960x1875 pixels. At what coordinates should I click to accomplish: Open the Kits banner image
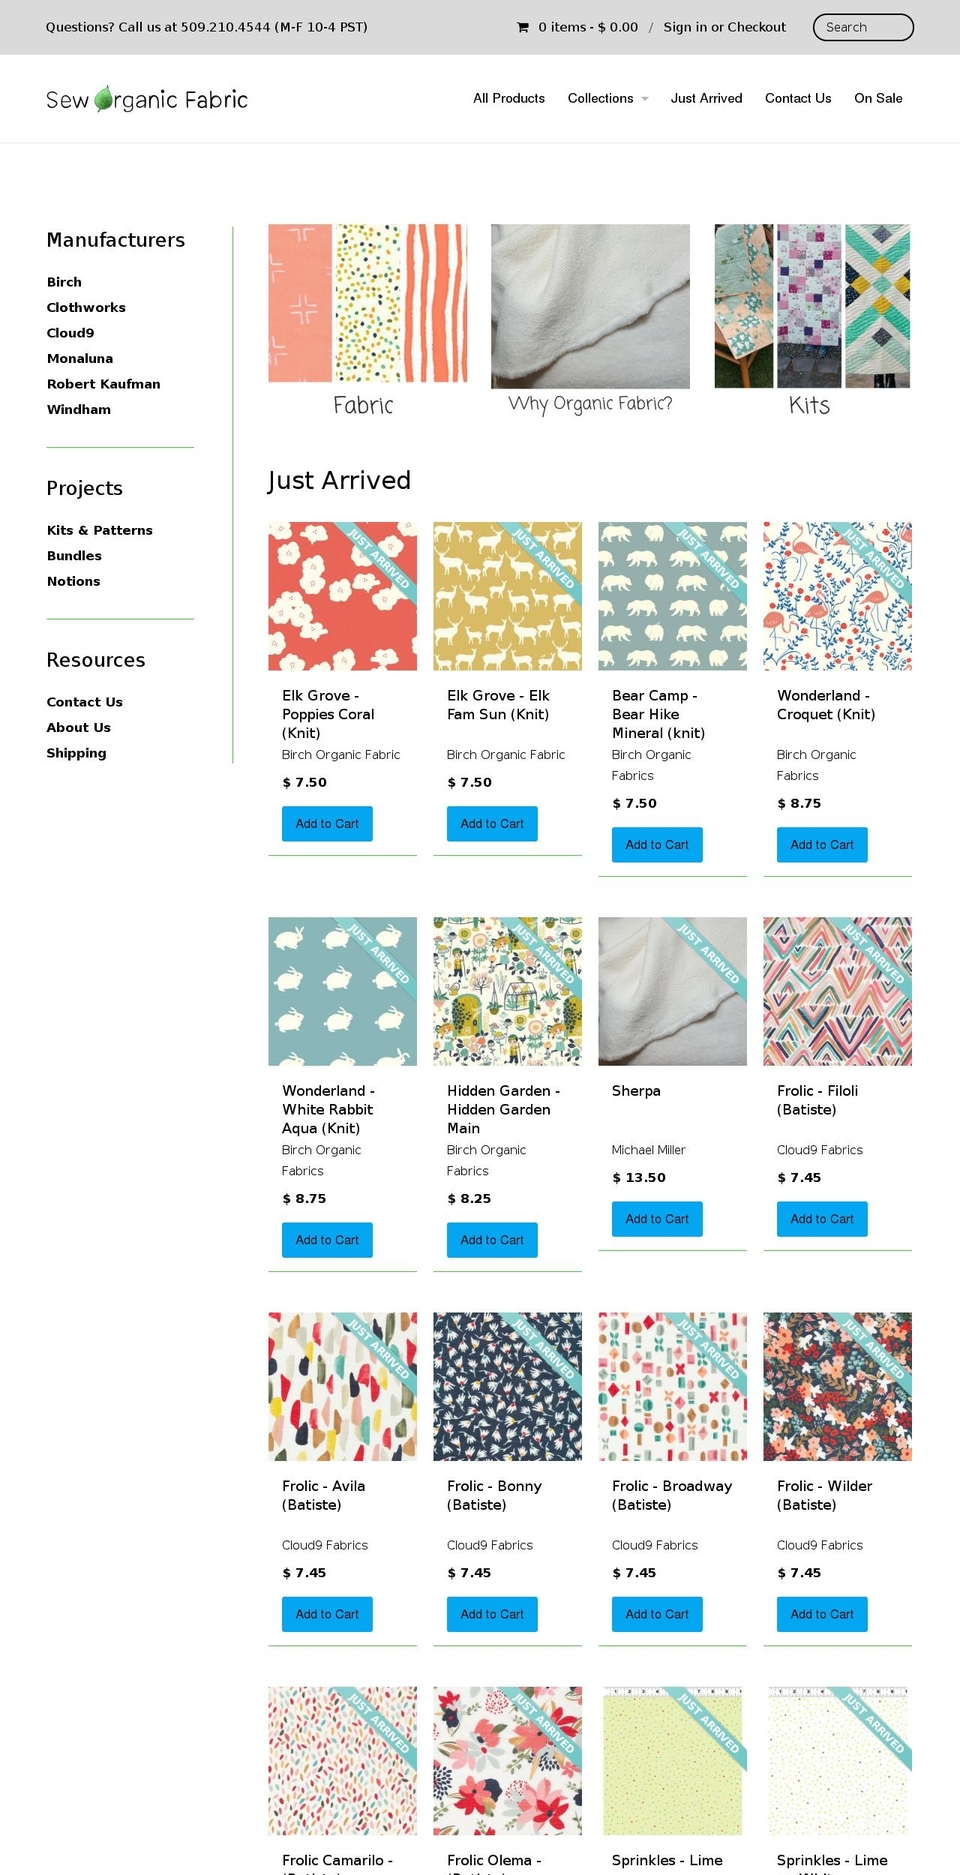click(810, 306)
